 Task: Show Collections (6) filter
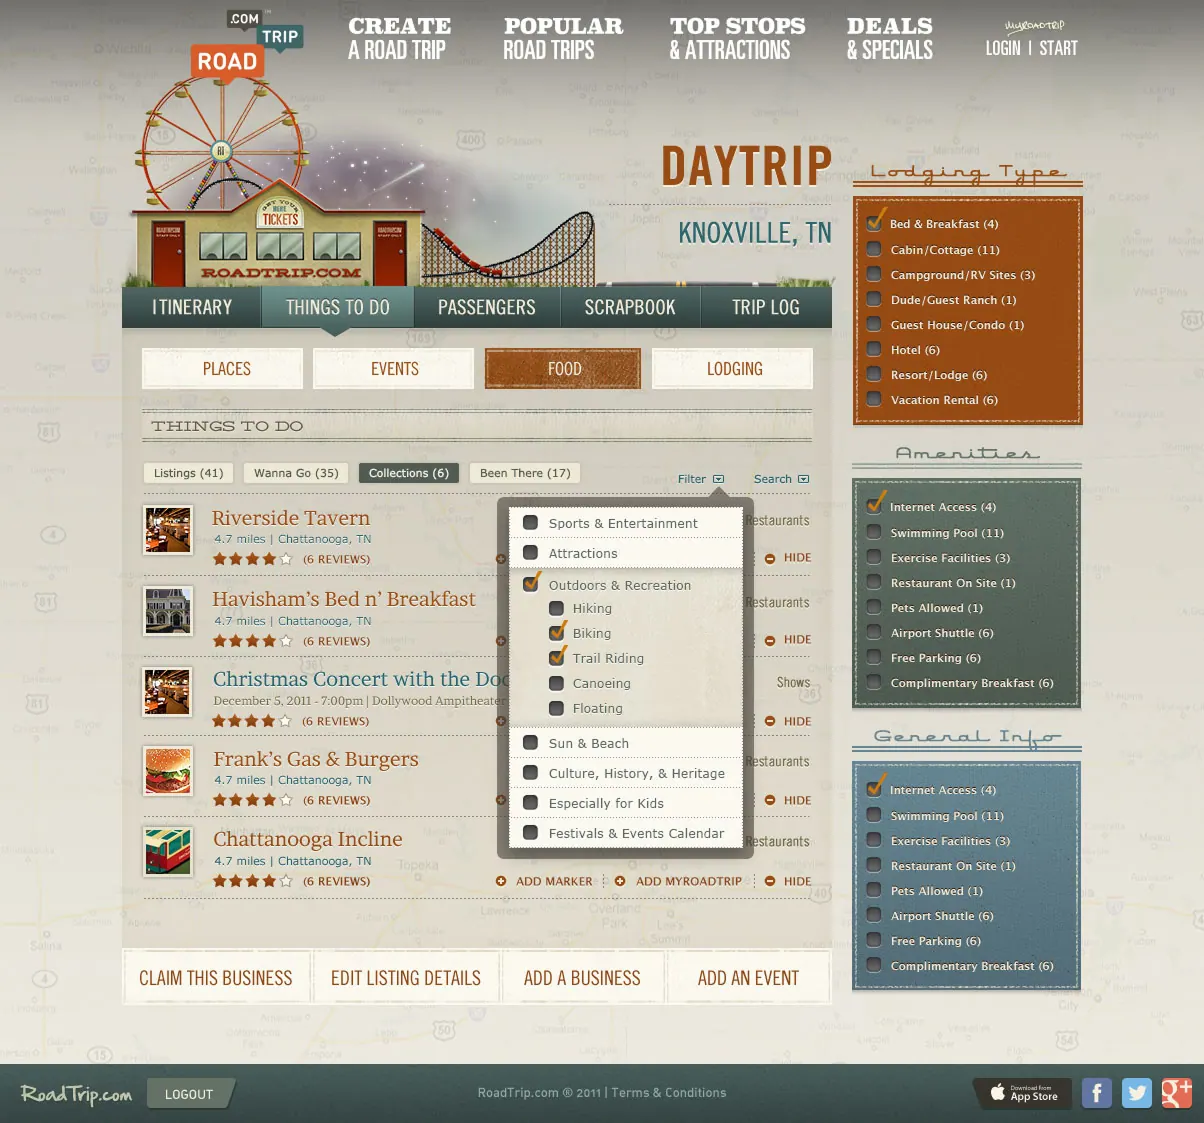tap(409, 473)
